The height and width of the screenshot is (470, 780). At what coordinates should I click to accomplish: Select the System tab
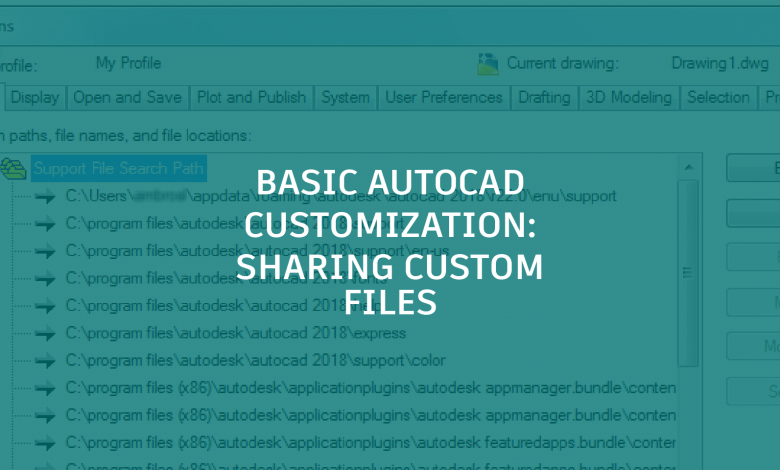345,97
